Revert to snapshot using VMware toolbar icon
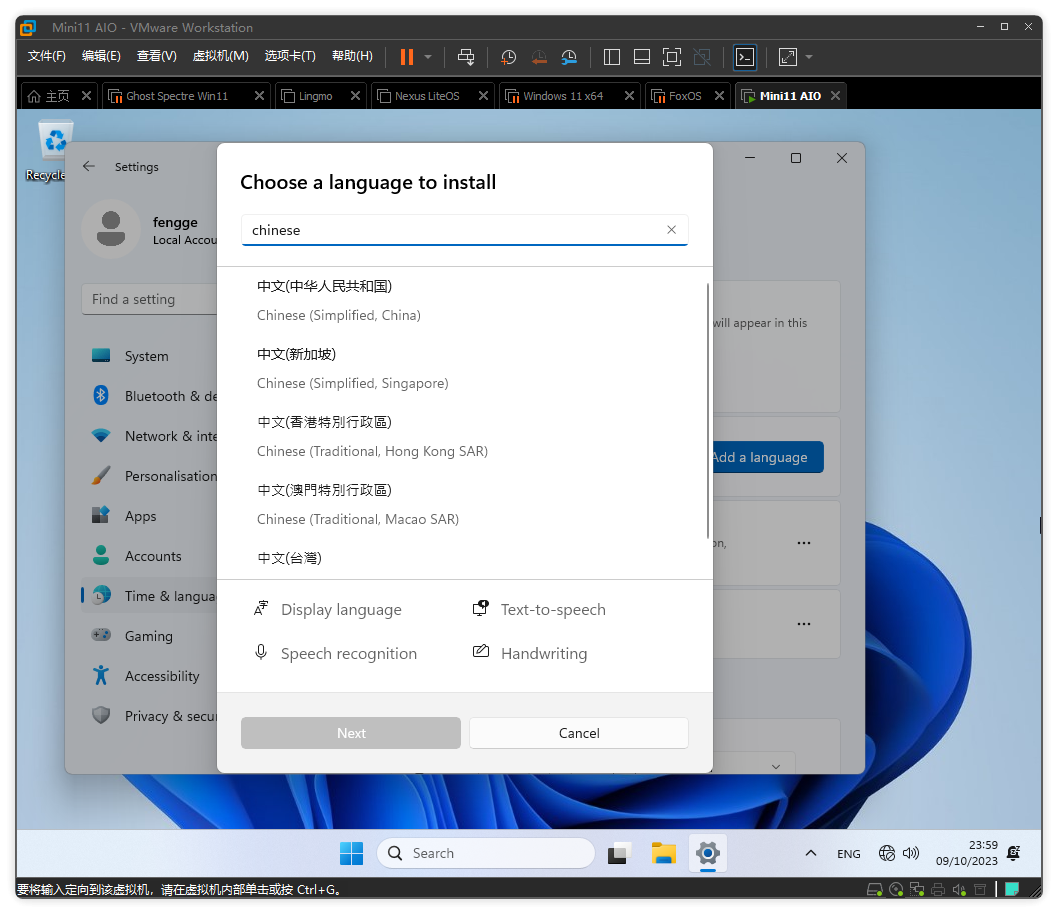This screenshot has width=1058, height=914. [x=538, y=57]
